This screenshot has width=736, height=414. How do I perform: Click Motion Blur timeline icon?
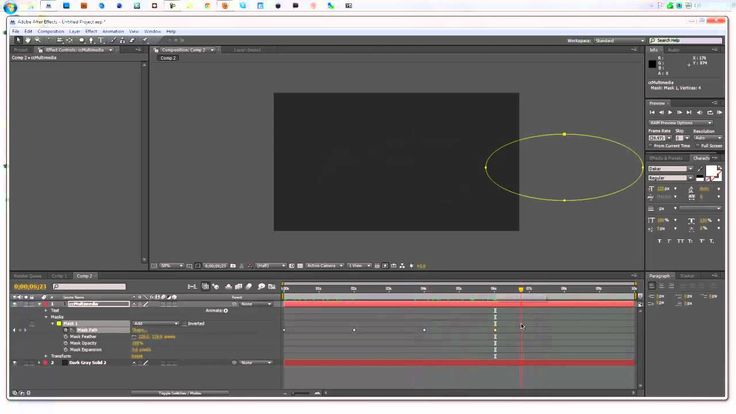click(x=249, y=286)
